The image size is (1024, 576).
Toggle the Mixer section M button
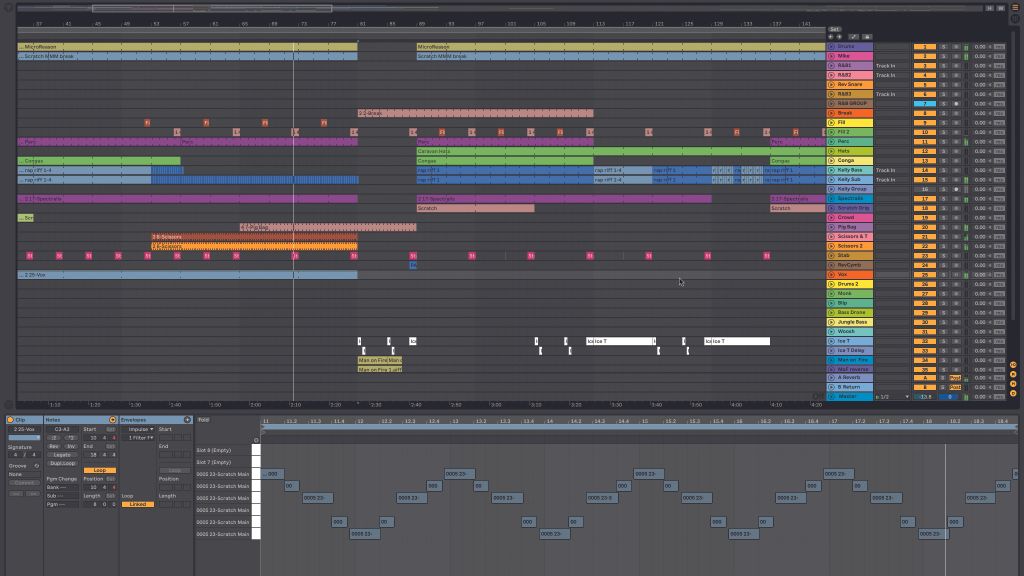click(1014, 384)
